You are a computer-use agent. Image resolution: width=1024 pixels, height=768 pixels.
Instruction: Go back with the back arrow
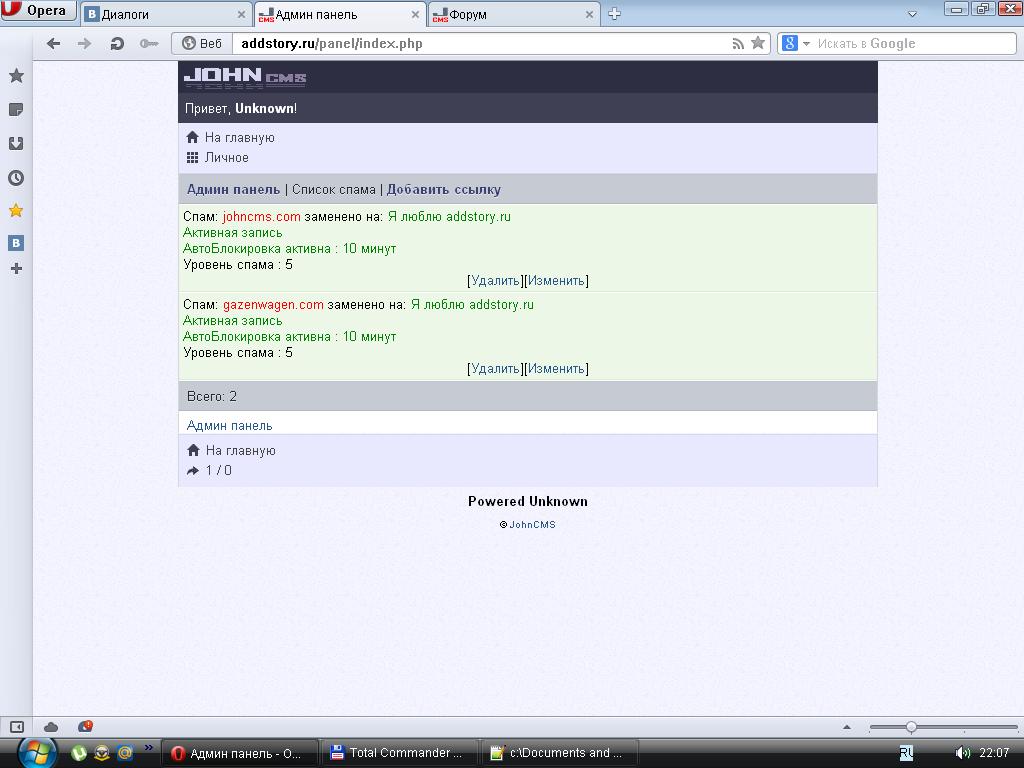click(54, 44)
